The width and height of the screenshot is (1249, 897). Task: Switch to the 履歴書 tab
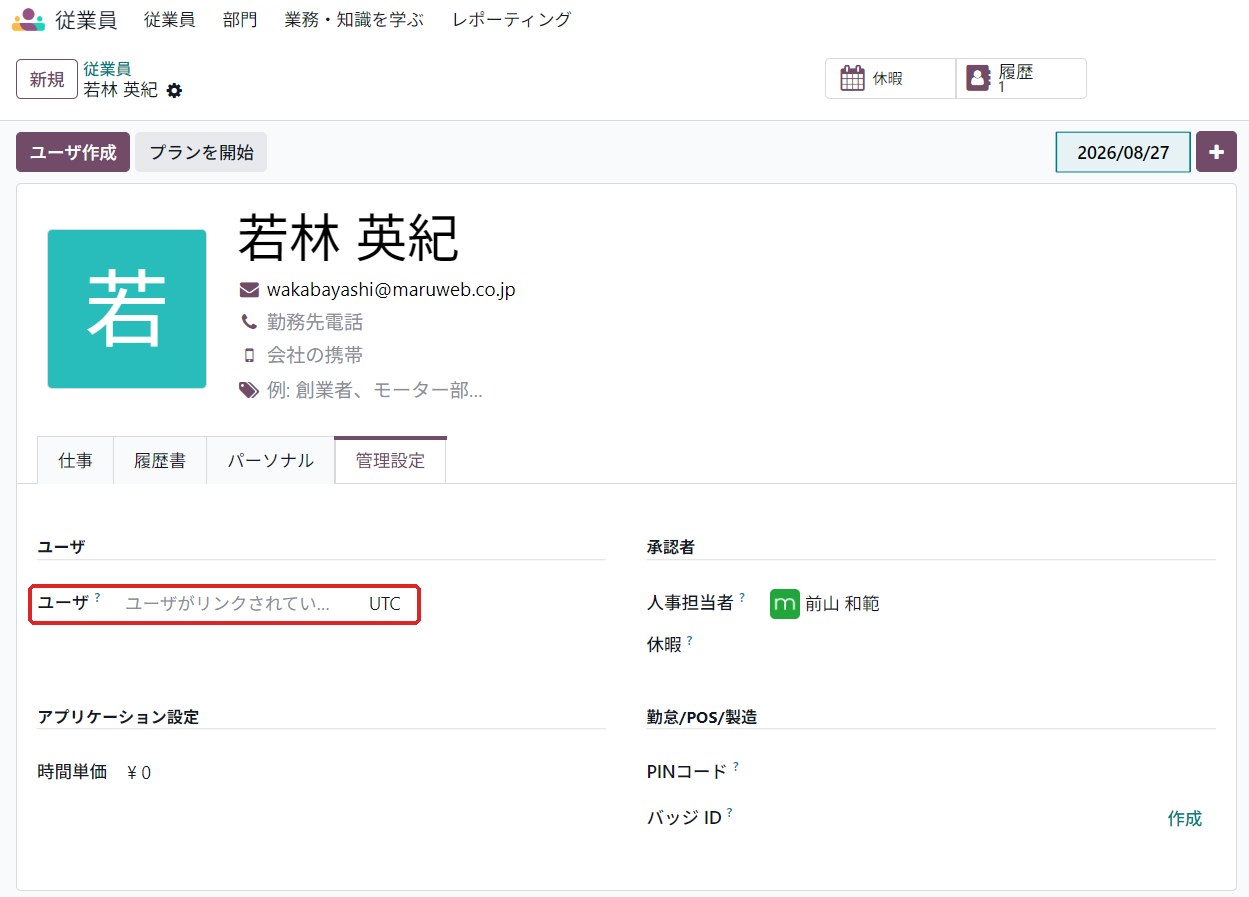pyautogui.click(x=160, y=460)
